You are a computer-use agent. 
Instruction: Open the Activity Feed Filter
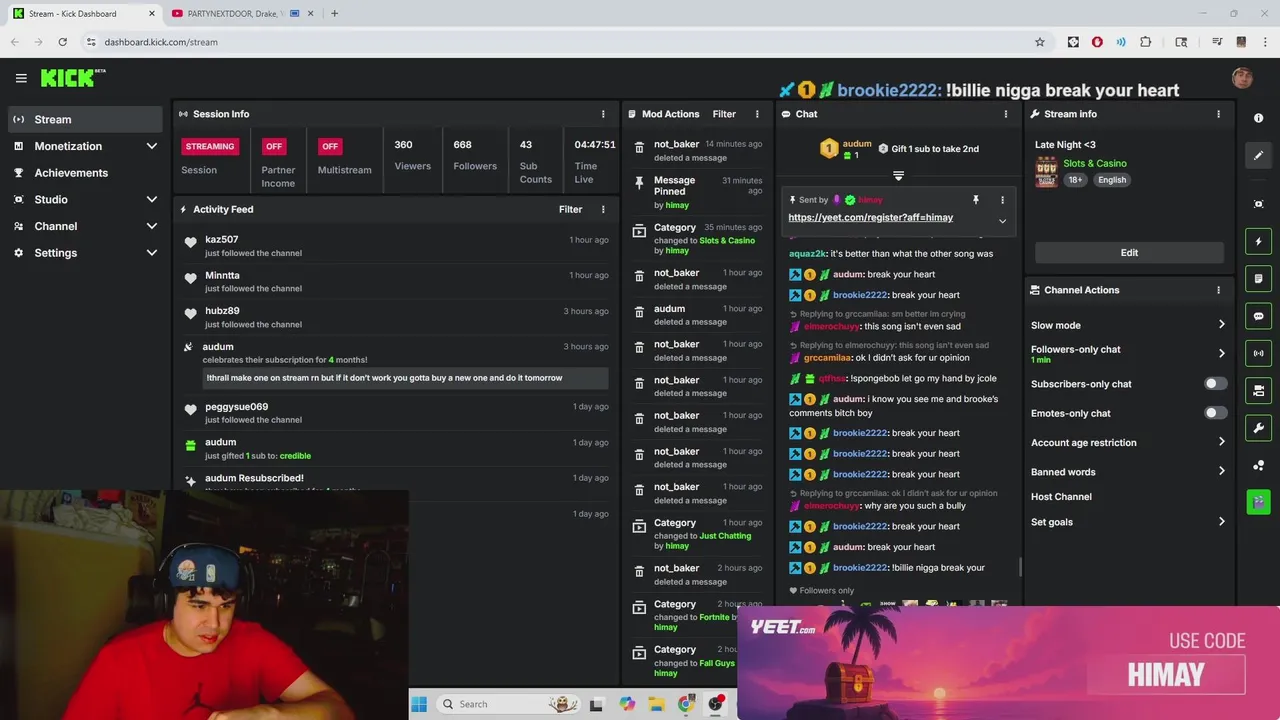pos(570,209)
